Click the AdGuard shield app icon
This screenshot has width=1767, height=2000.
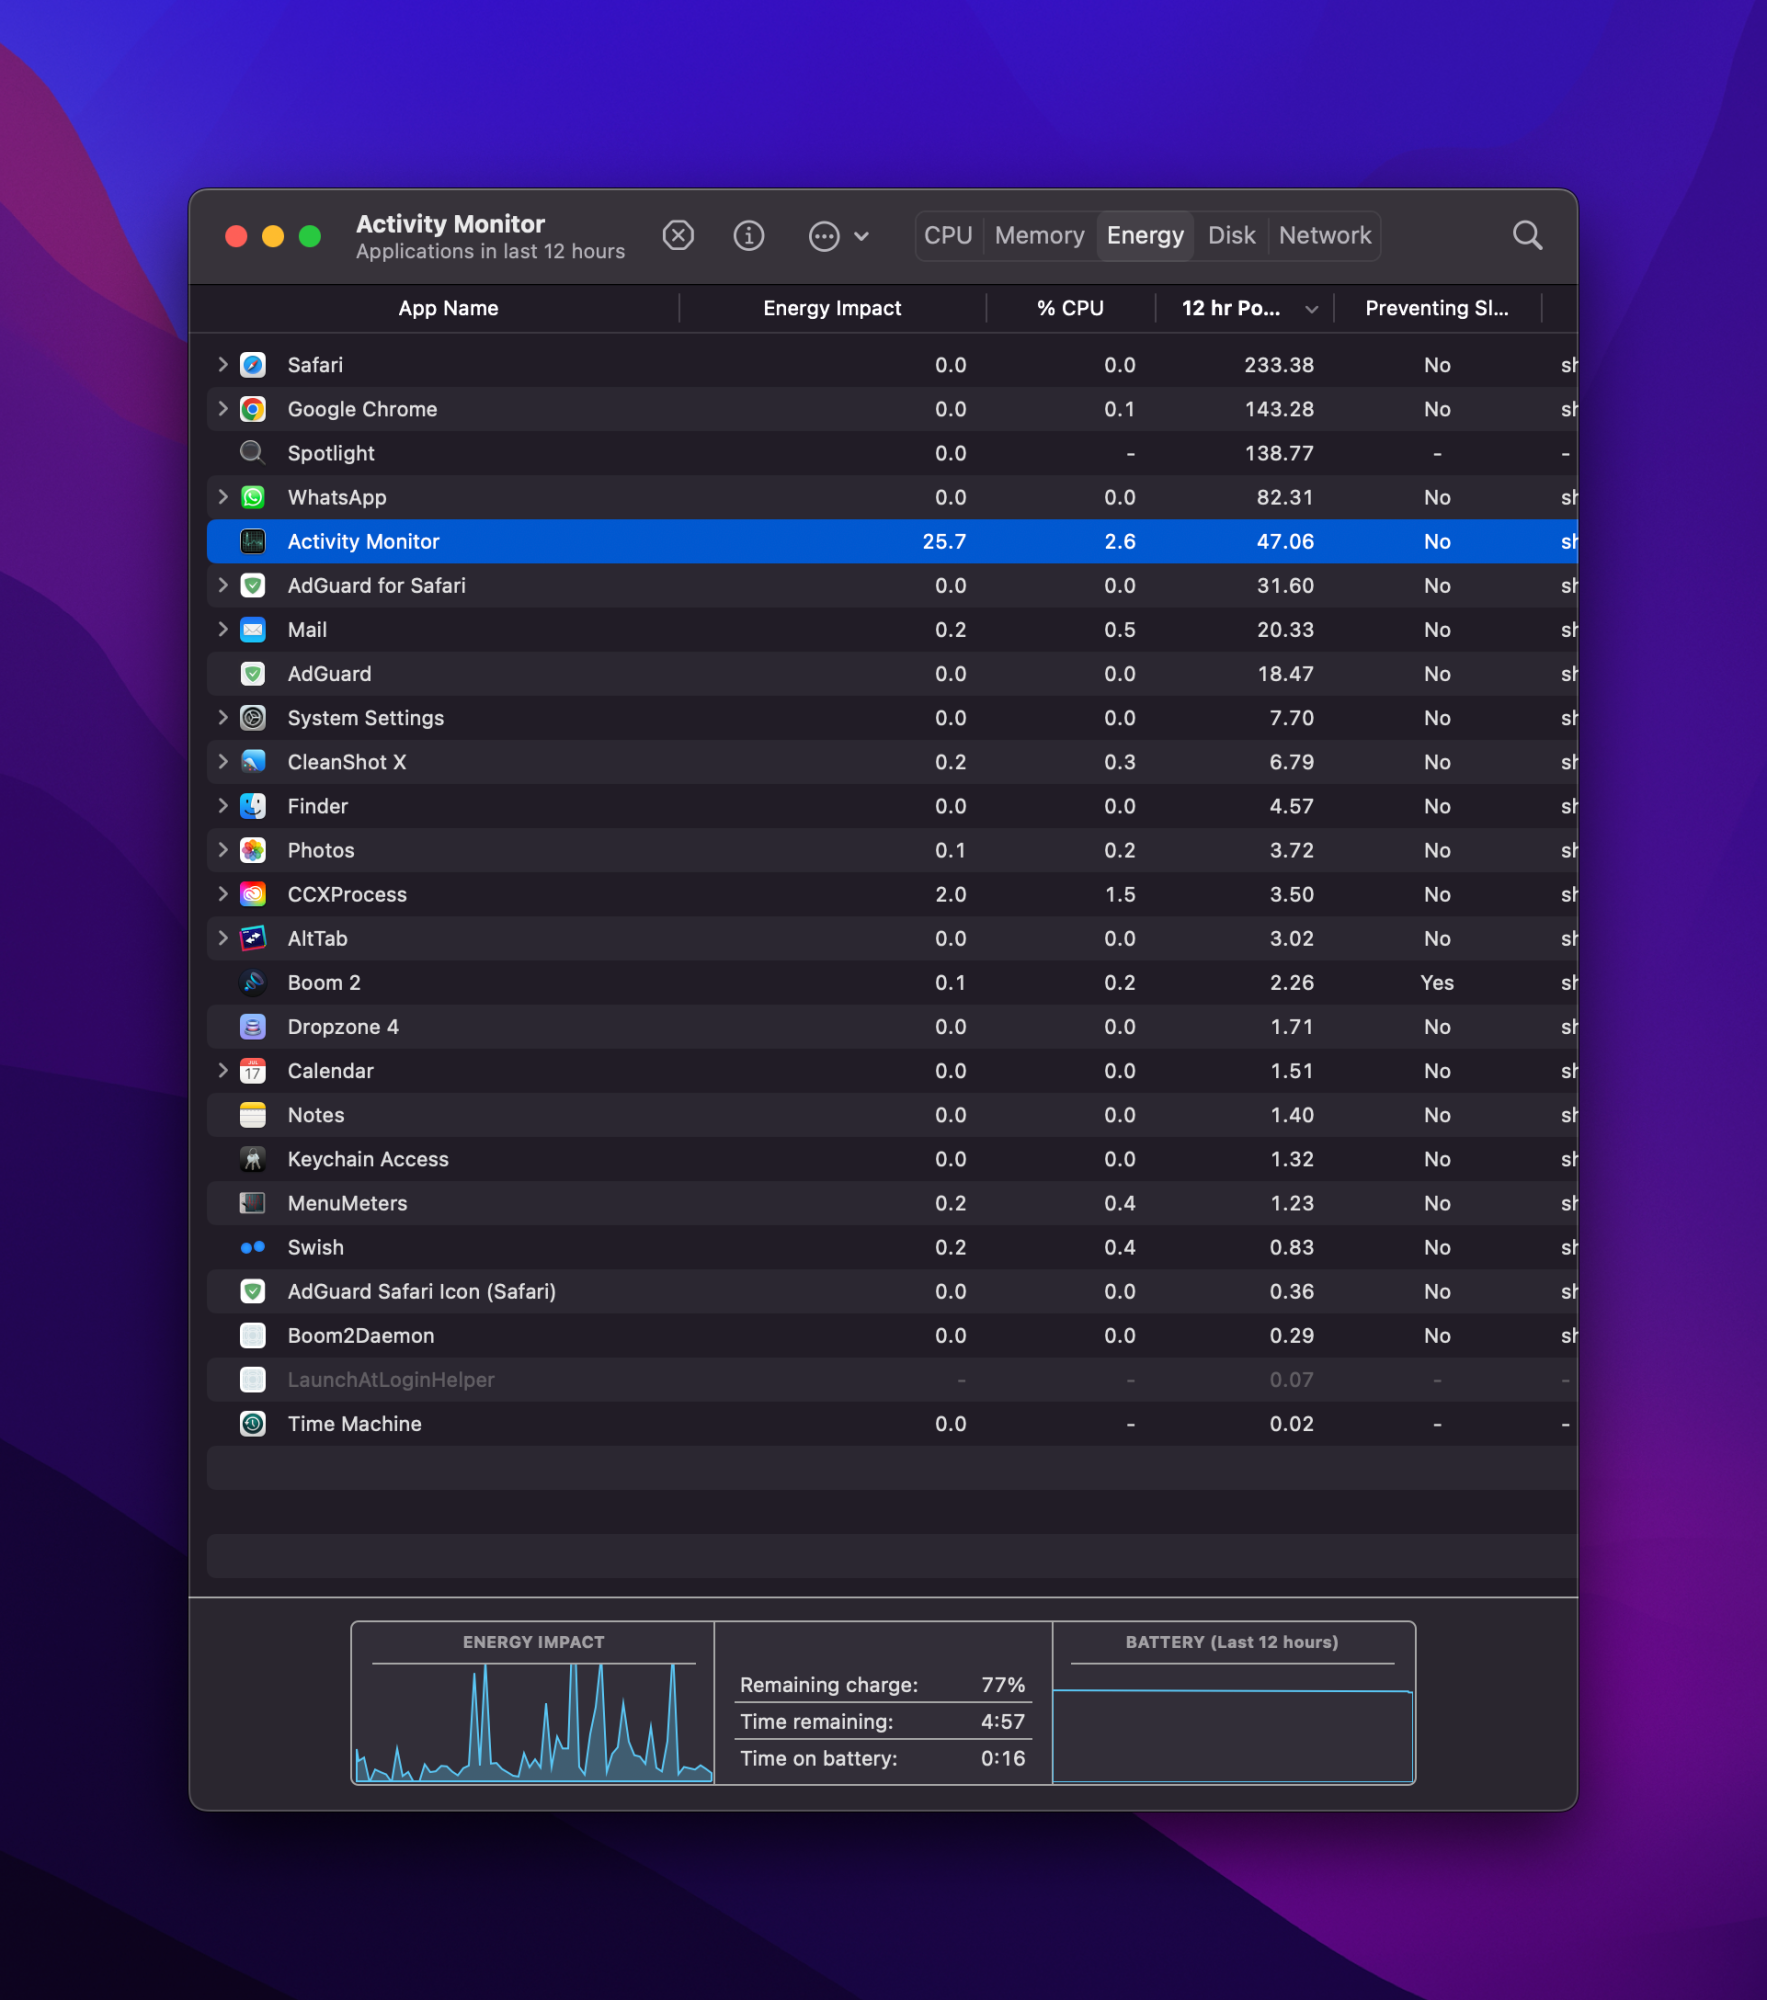click(253, 674)
